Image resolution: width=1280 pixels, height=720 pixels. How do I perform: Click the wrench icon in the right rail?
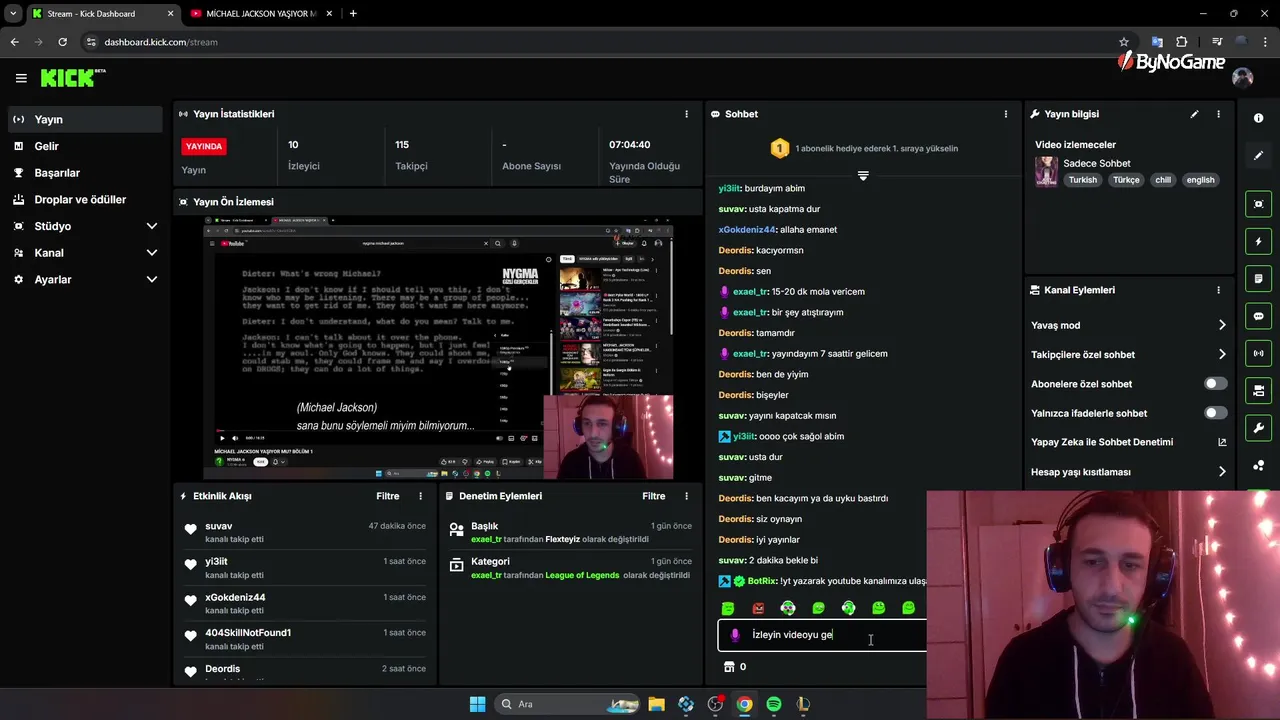point(1258,428)
